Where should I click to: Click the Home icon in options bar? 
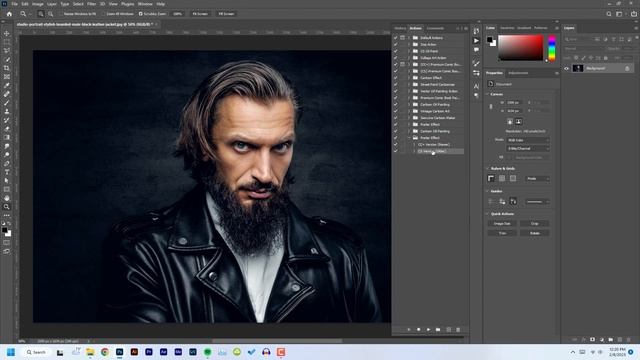pos(9,14)
